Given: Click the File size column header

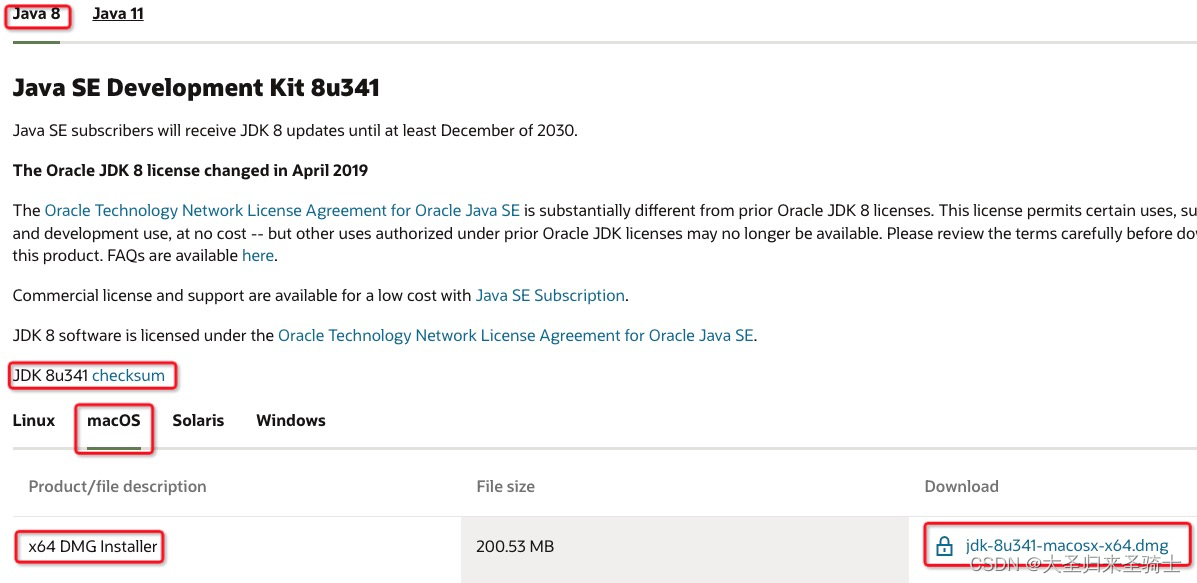Looking at the screenshot, I should [x=505, y=486].
